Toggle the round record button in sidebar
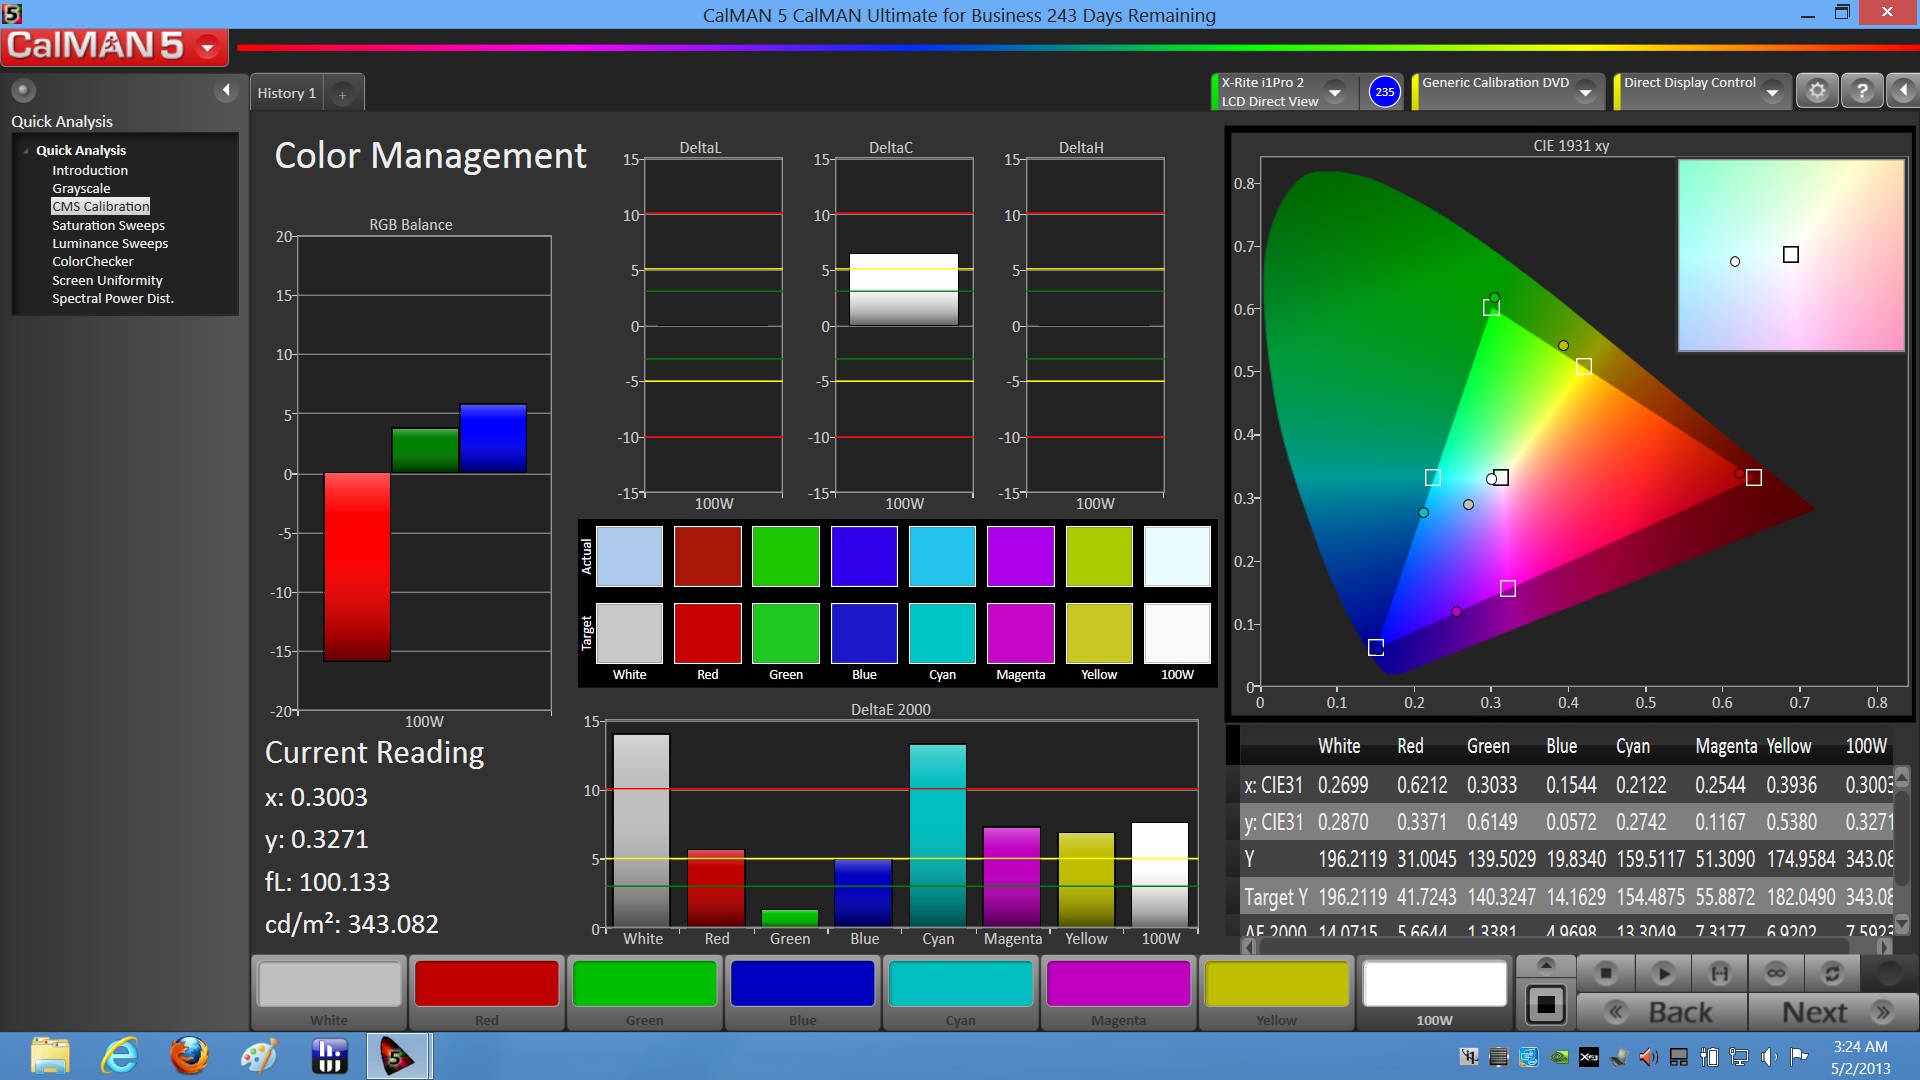1920x1080 pixels. 23,91
